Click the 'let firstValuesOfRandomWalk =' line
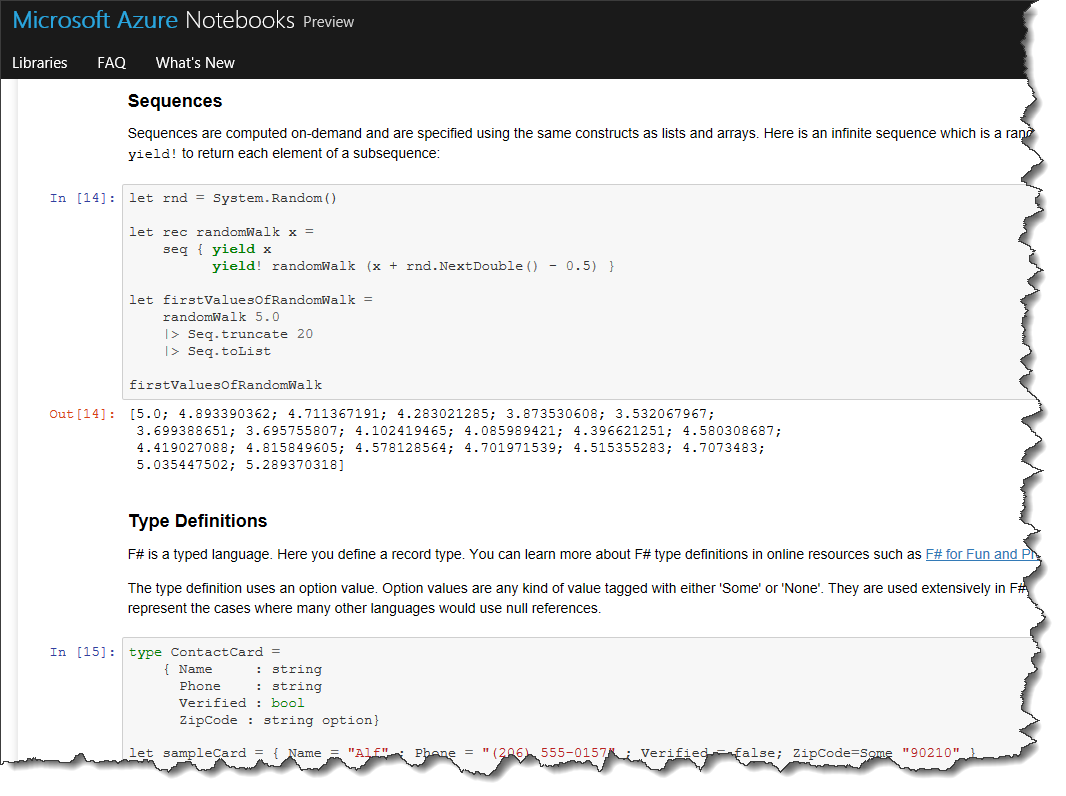This screenshot has height=796, width=1066. pos(251,300)
